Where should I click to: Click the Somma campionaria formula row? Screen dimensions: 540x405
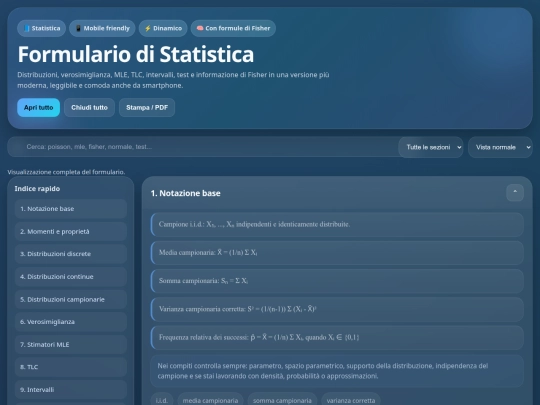(x=337, y=281)
